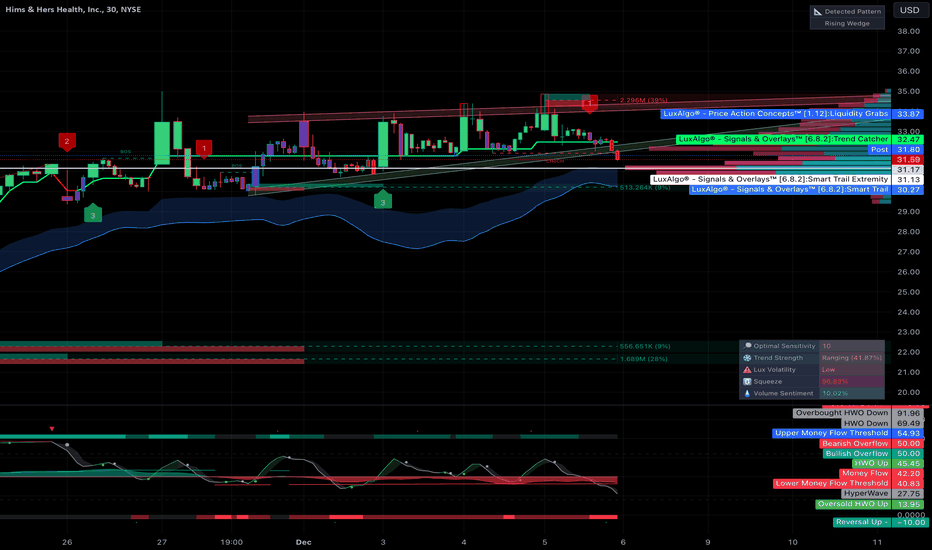The width and height of the screenshot is (932, 550).
Task: Select the Smart Trail Extremity label
Action: [770, 179]
